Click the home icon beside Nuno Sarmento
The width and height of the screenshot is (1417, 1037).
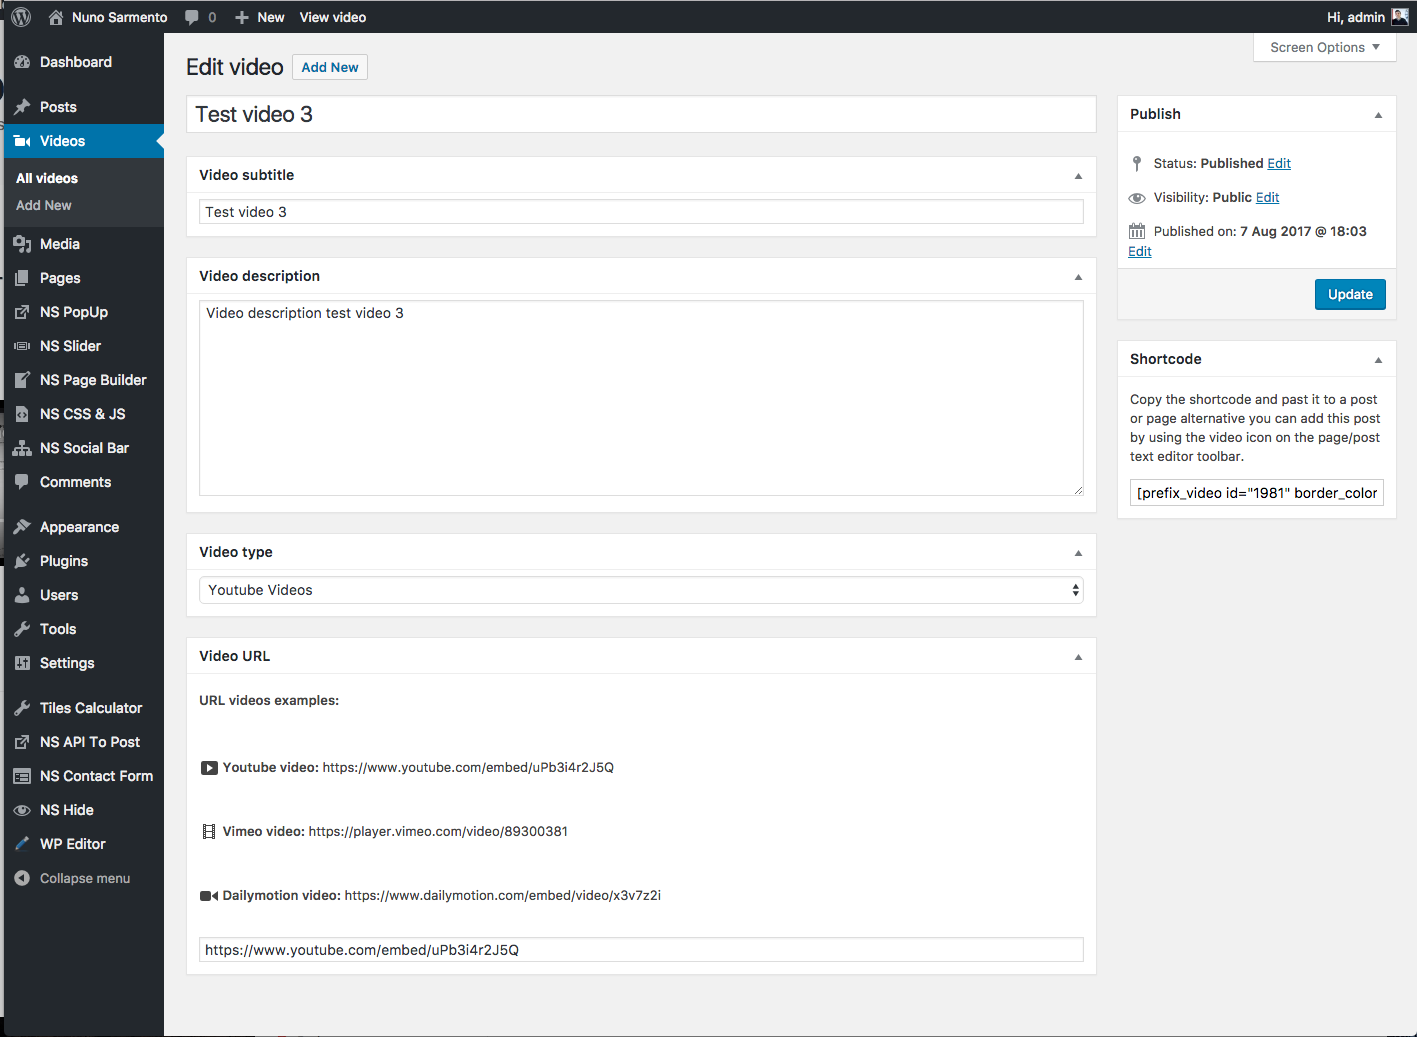56,17
